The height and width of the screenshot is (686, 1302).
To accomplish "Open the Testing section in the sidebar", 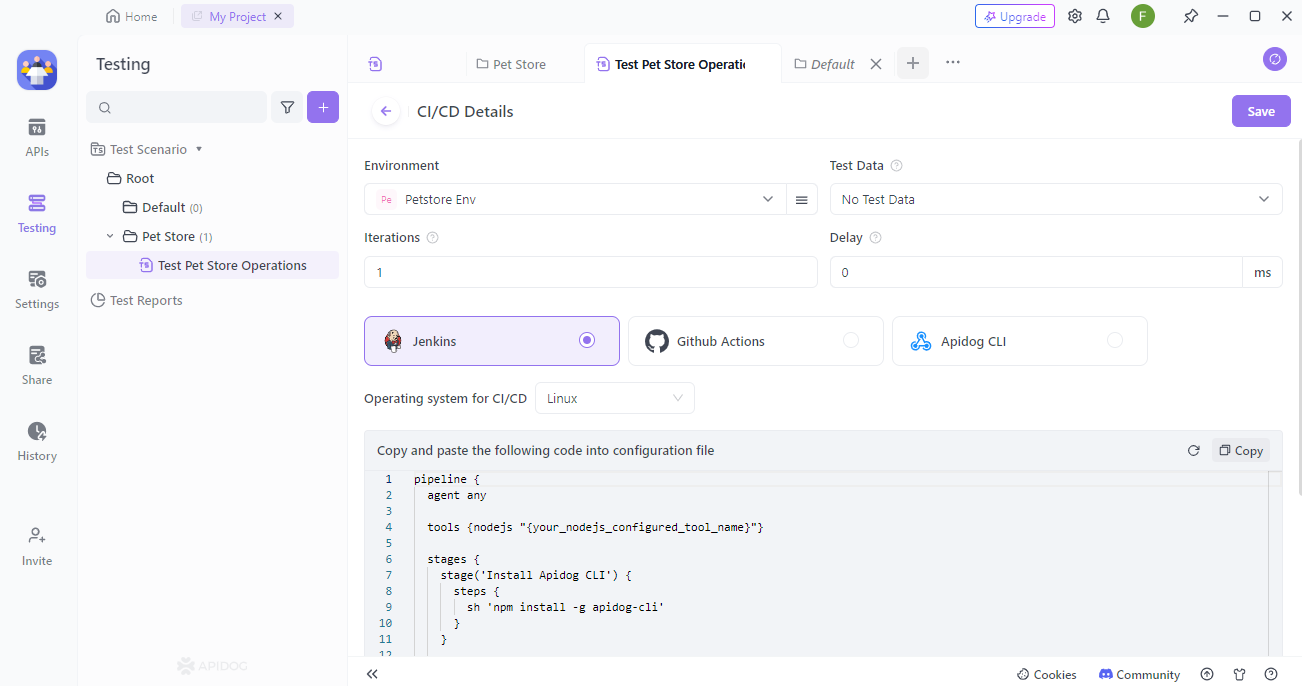I will [37, 214].
